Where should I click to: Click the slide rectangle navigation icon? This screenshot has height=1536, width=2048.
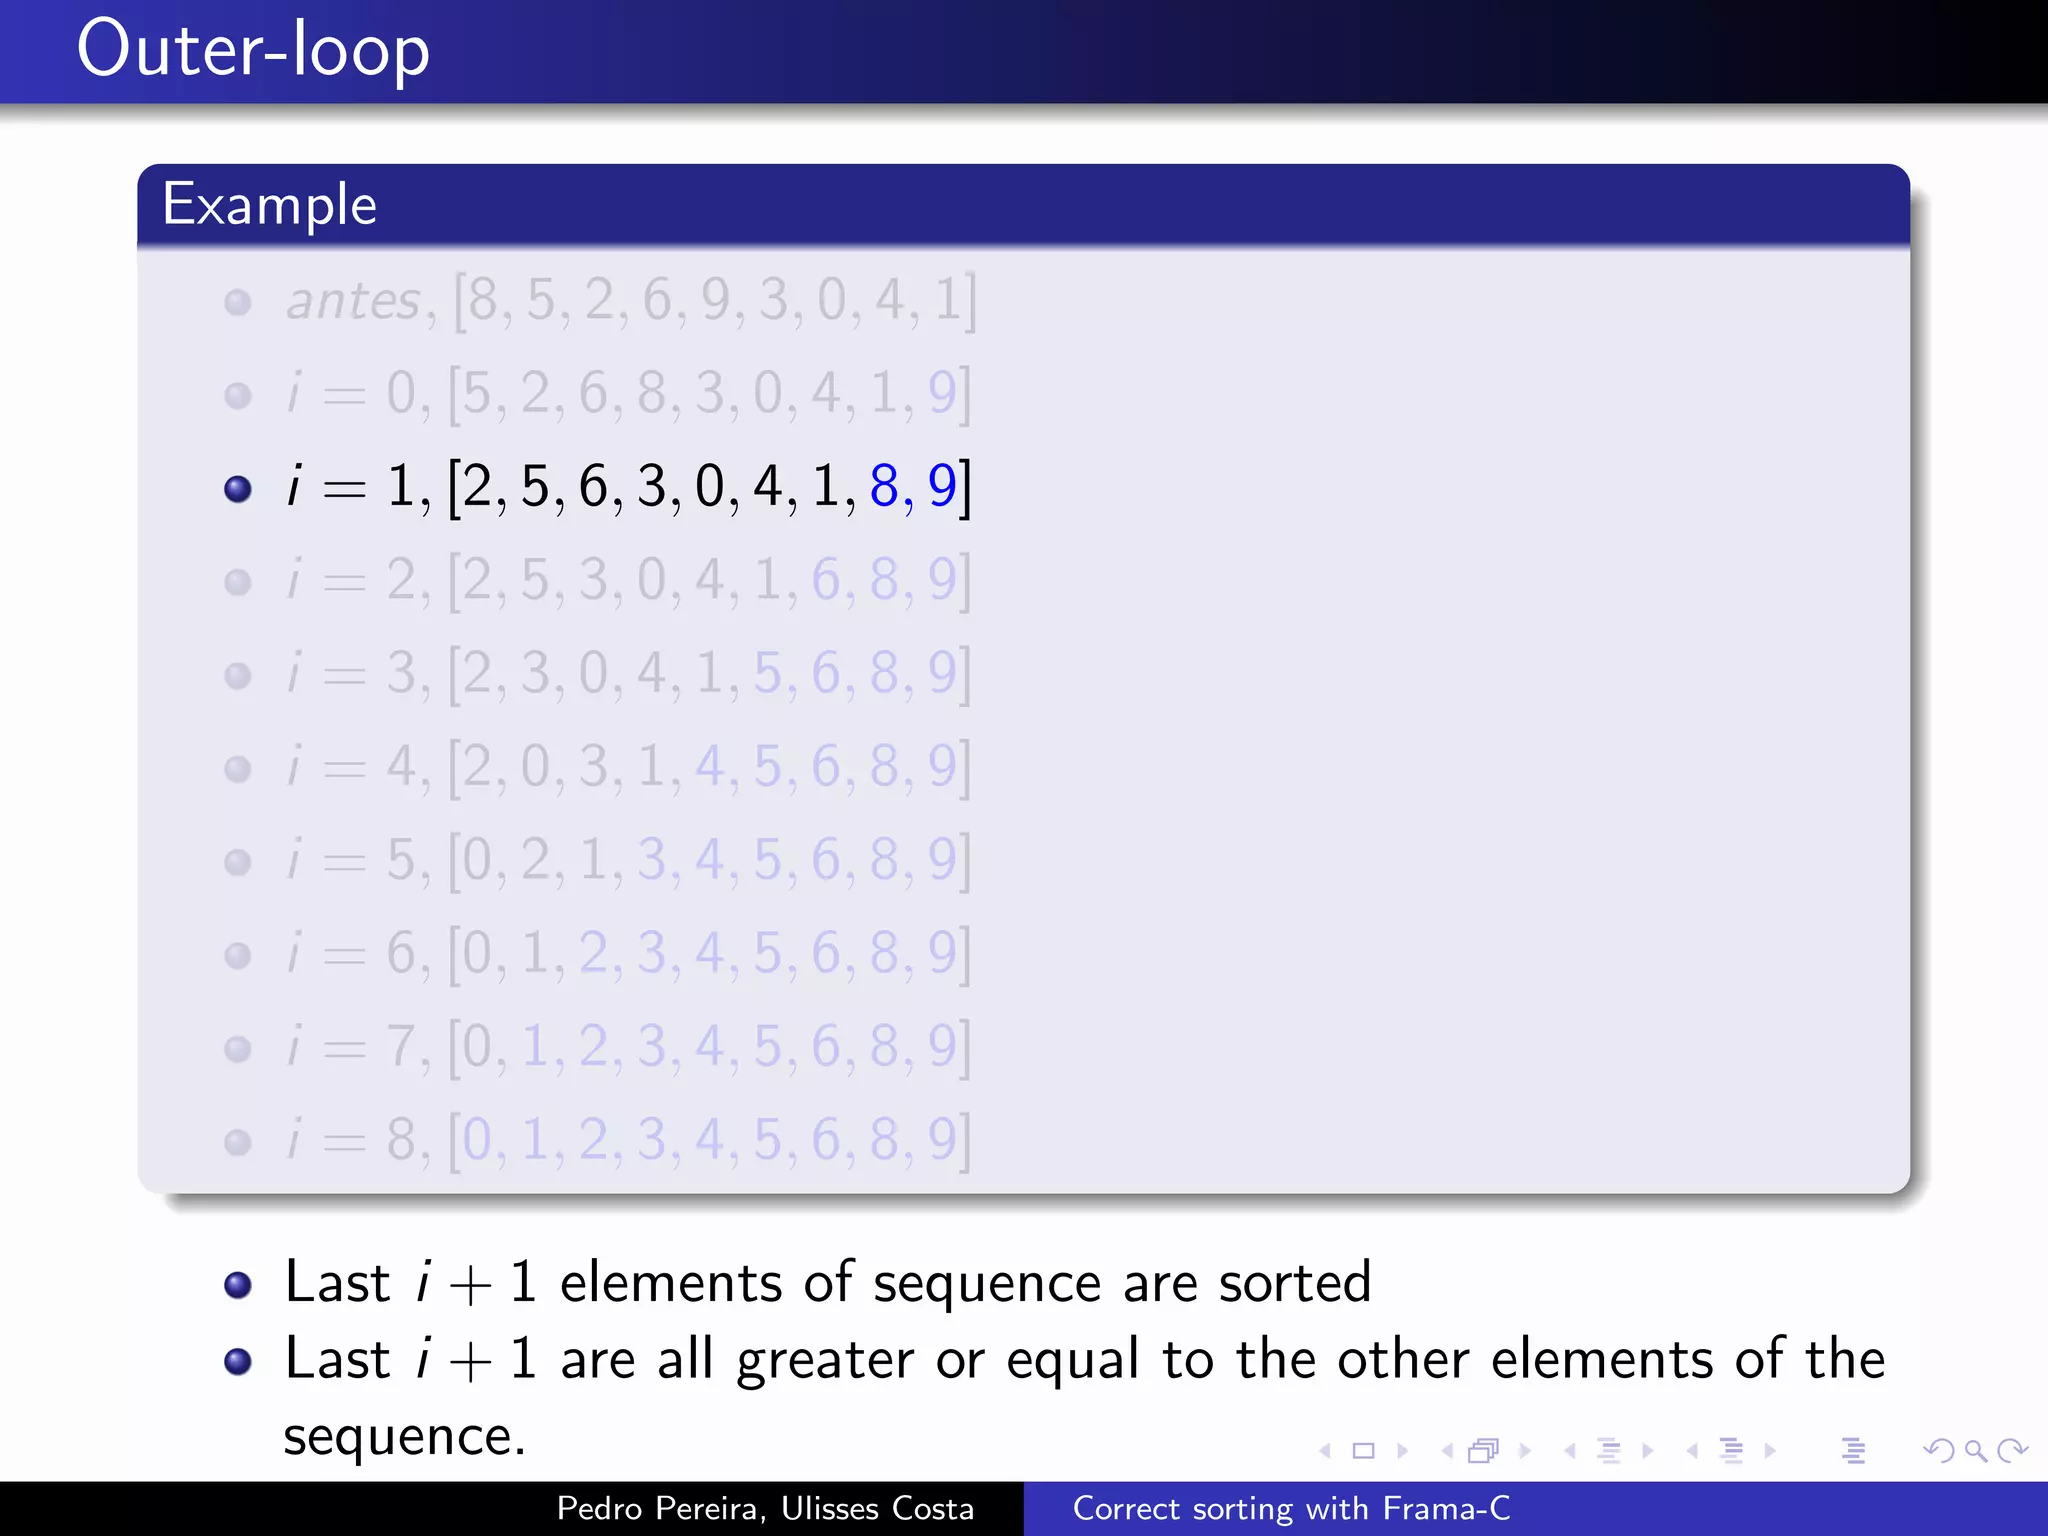tap(1363, 1450)
